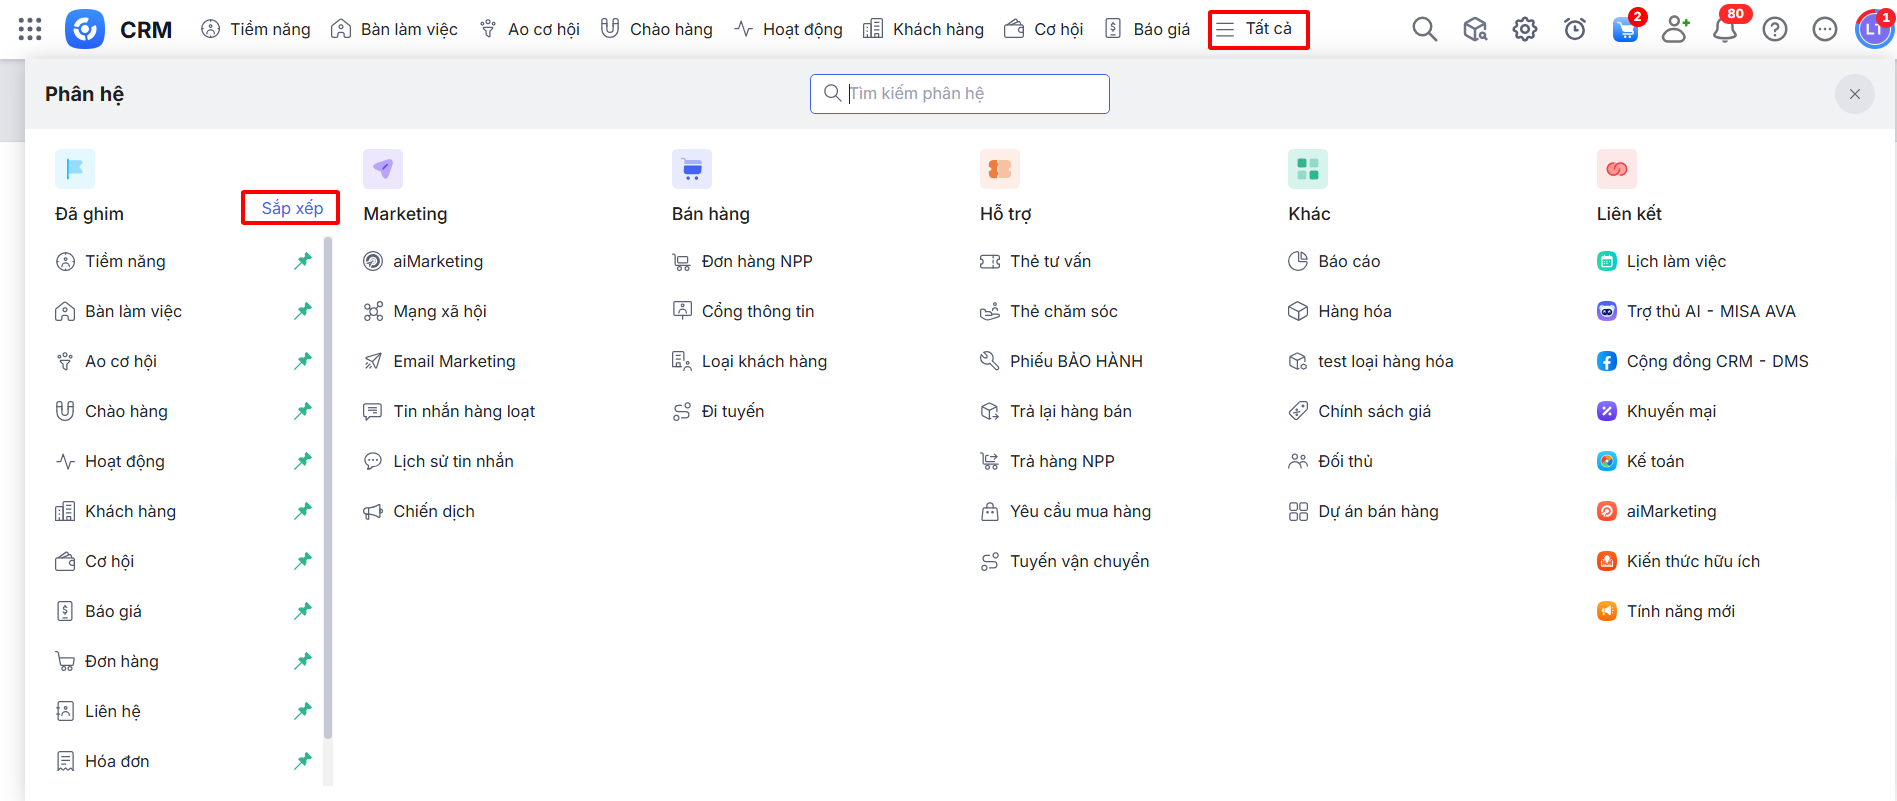
Task: Open the user avatar account menu
Action: coord(1873,29)
